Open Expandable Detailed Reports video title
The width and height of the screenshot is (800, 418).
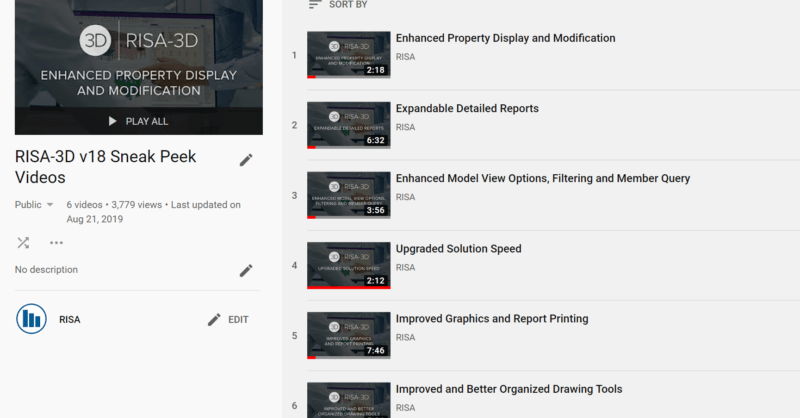pos(467,109)
